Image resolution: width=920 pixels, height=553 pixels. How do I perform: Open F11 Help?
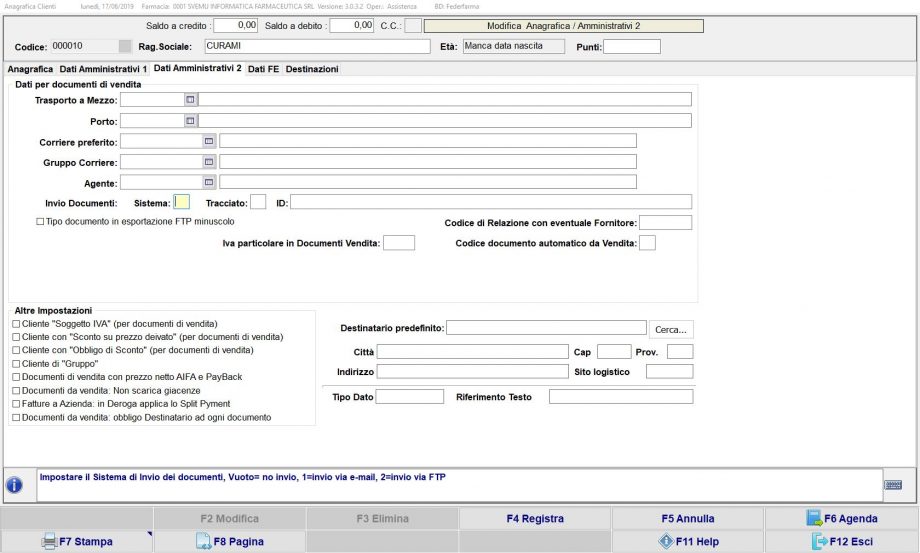pyautogui.click(x=688, y=542)
